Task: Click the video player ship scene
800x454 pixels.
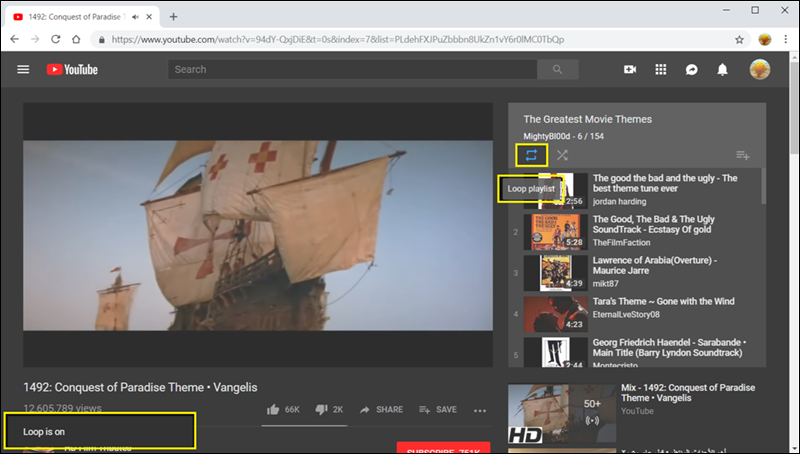Action: (258, 235)
